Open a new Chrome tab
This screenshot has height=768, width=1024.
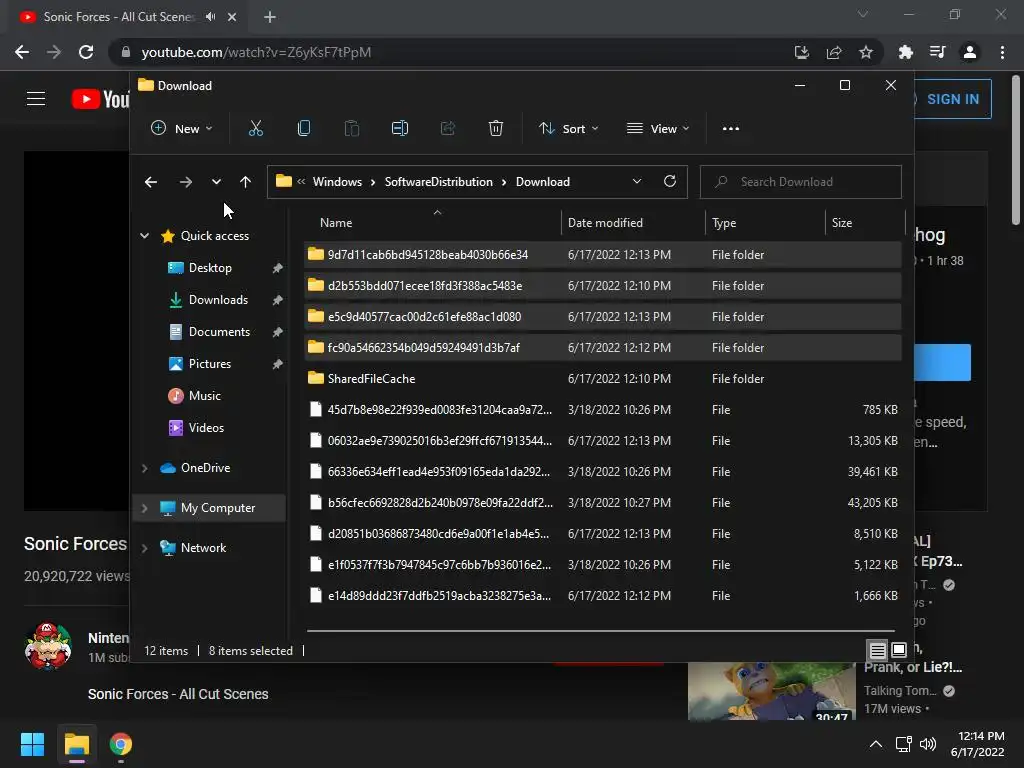[x=270, y=17]
